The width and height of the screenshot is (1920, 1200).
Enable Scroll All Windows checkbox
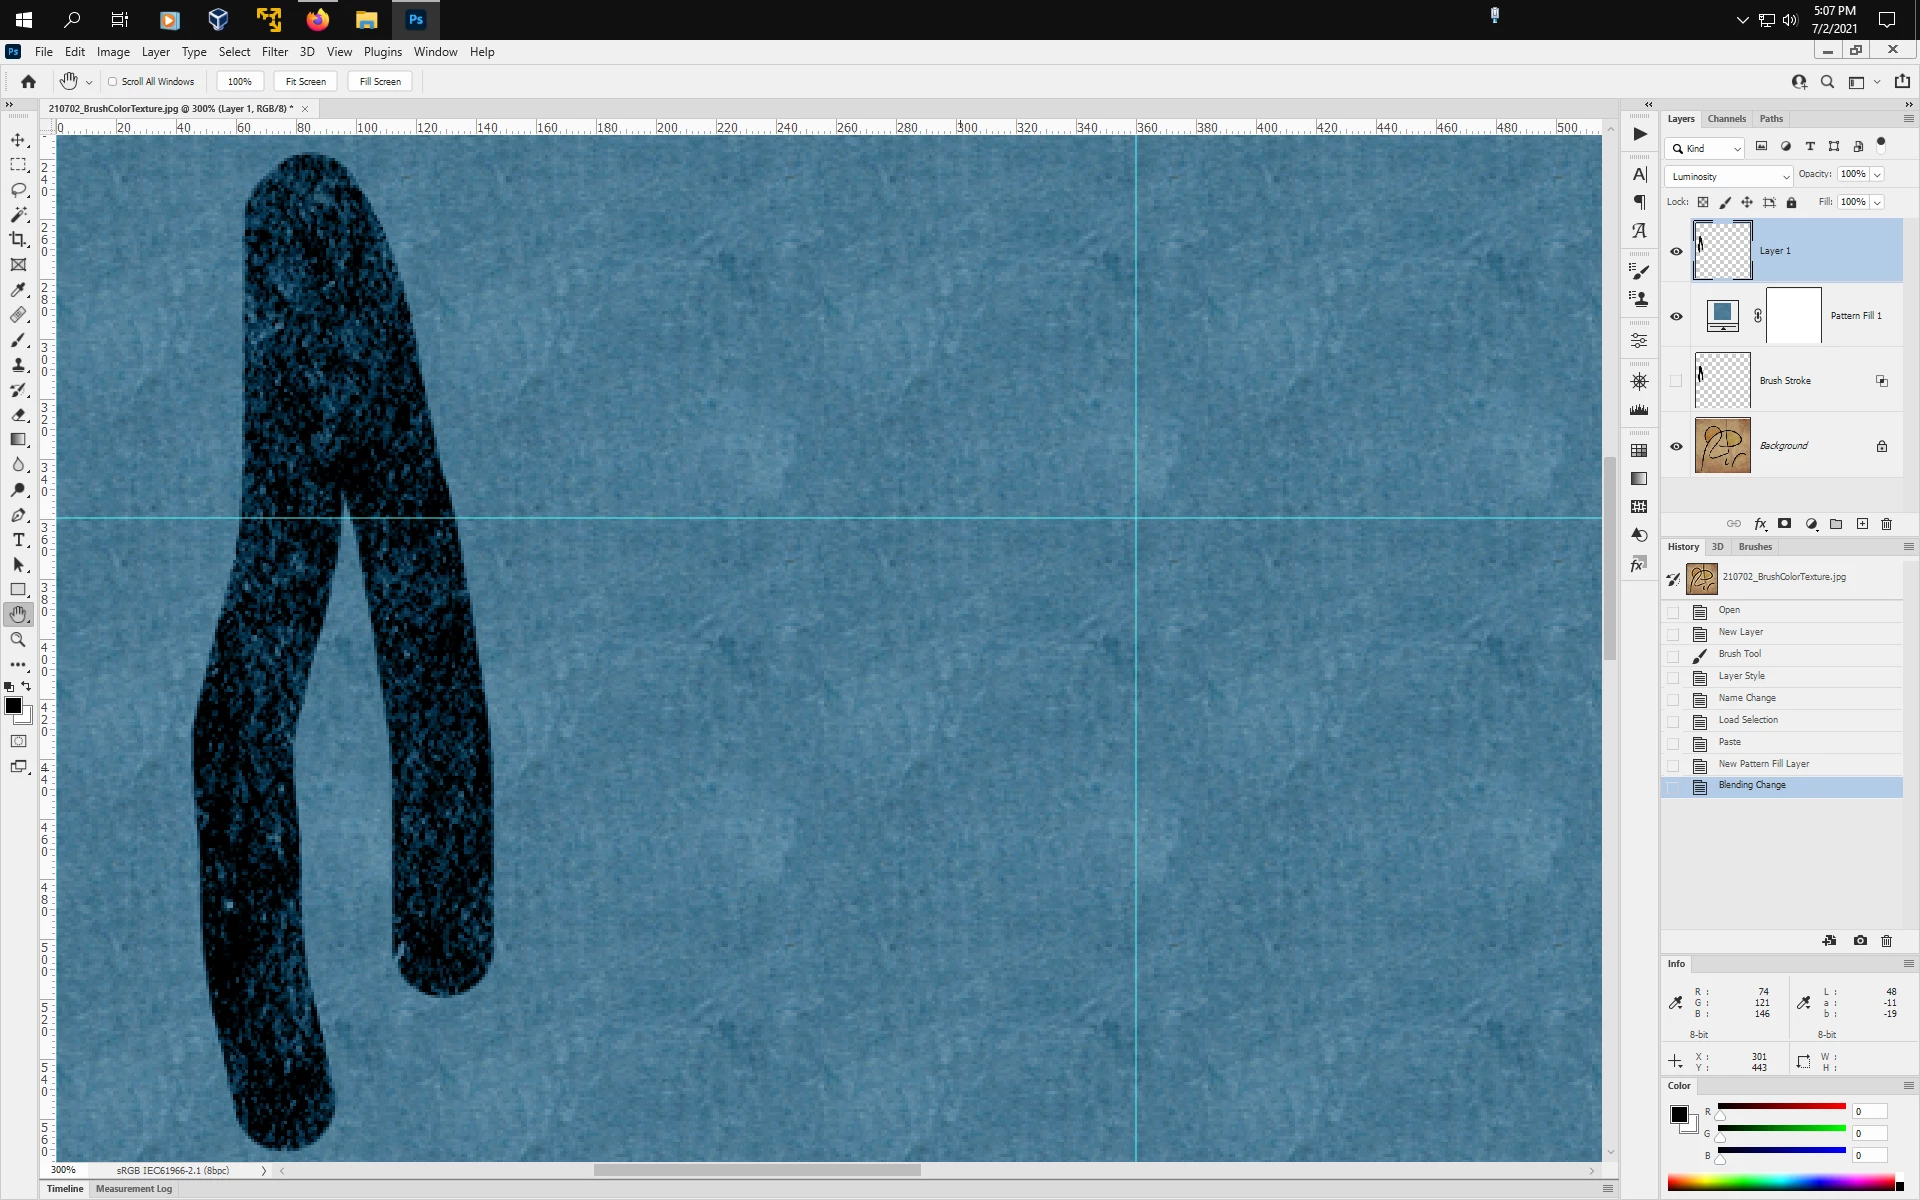coord(113,82)
